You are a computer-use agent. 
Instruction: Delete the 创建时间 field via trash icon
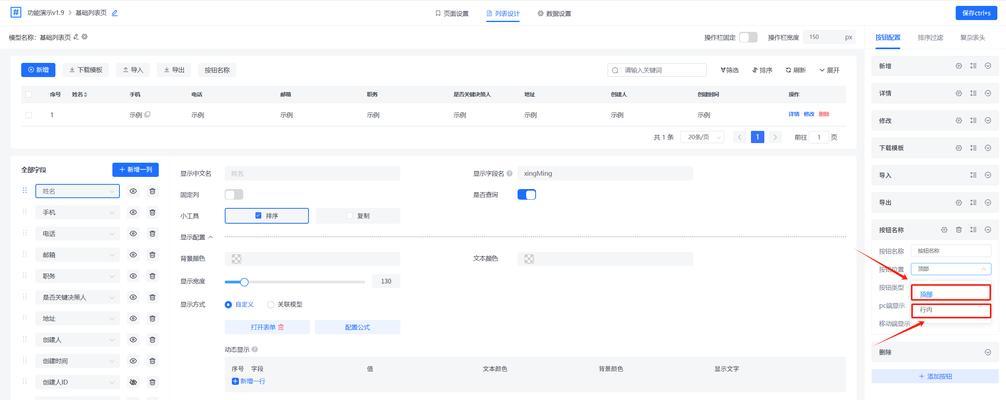pyautogui.click(x=152, y=361)
